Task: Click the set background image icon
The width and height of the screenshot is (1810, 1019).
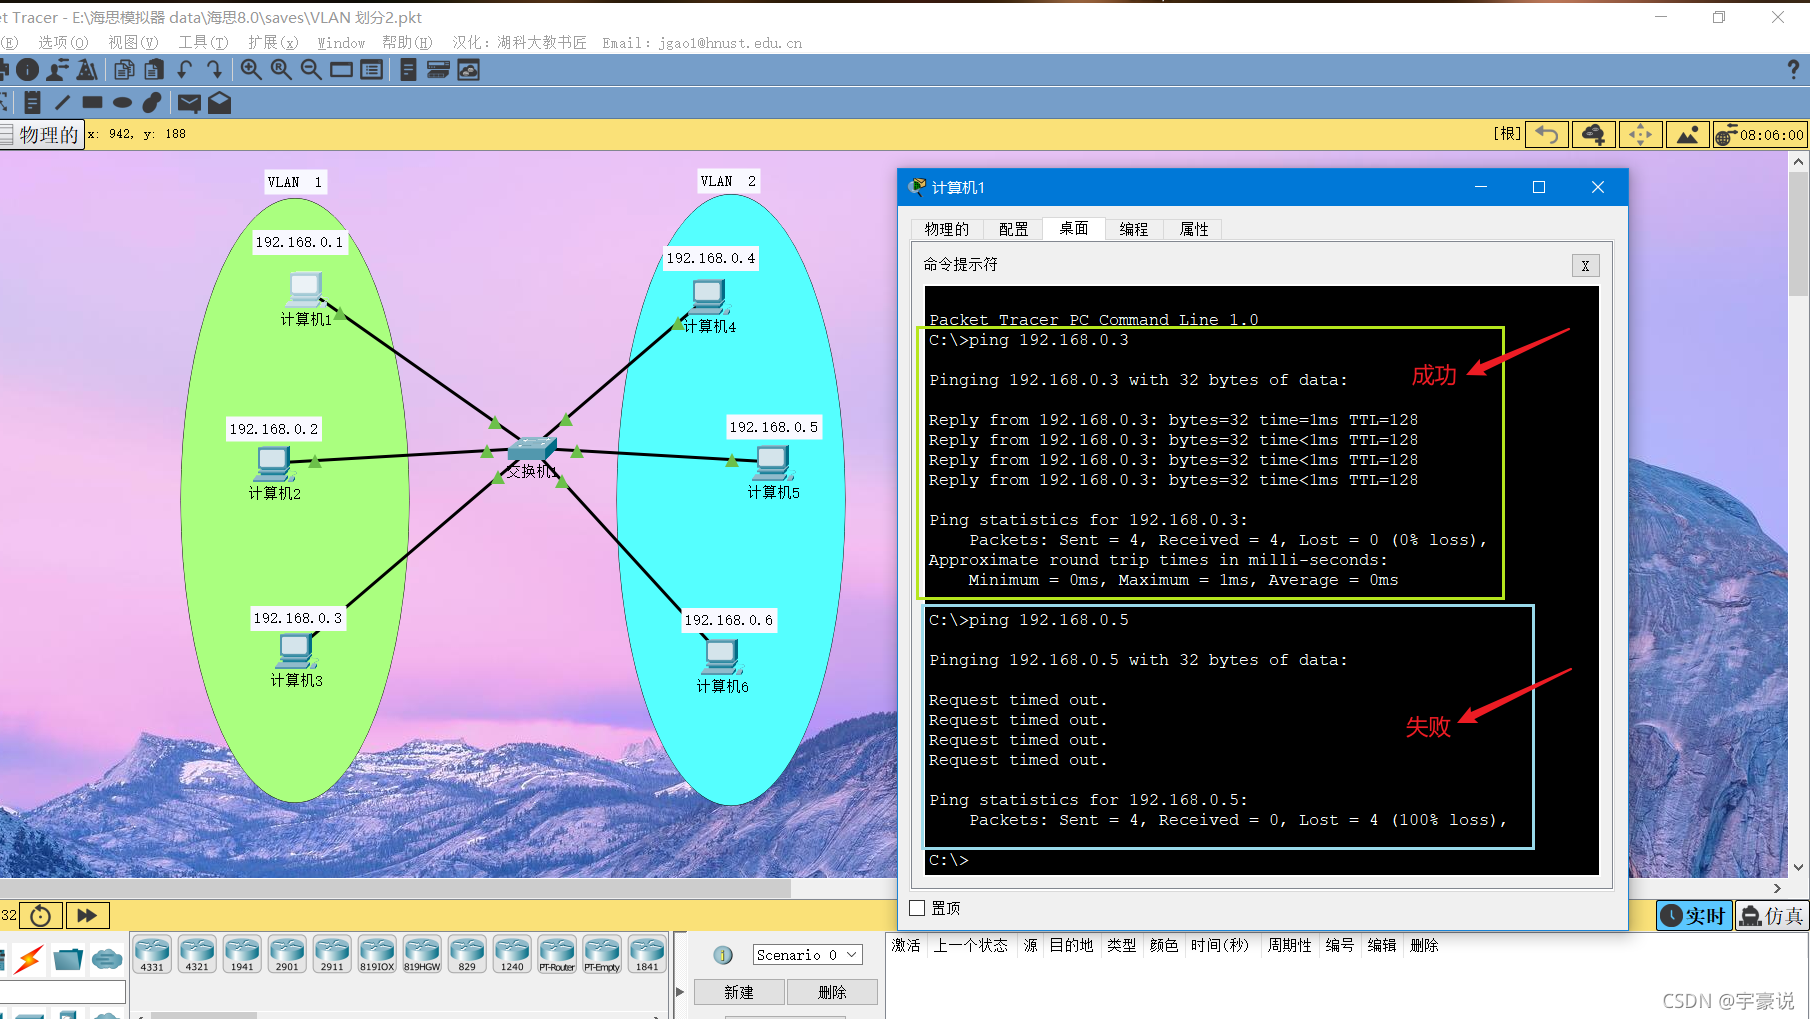Action: pyautogui.click(x=1687, y=134)
